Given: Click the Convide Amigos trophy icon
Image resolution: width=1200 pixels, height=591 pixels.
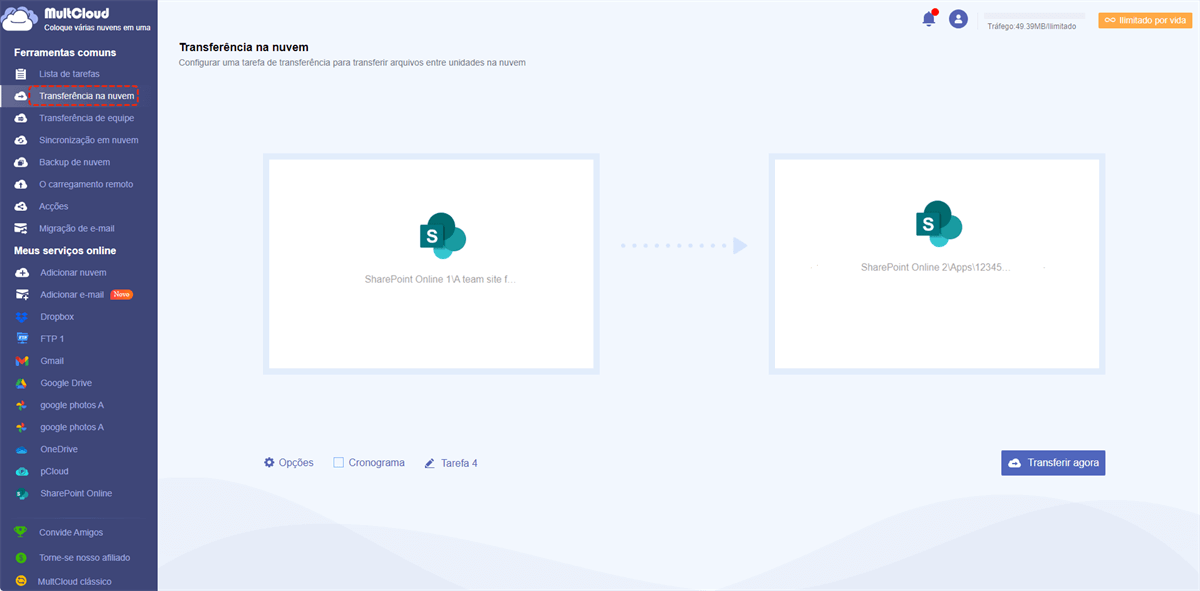Looking at the screenshot, I should [21, 532].
